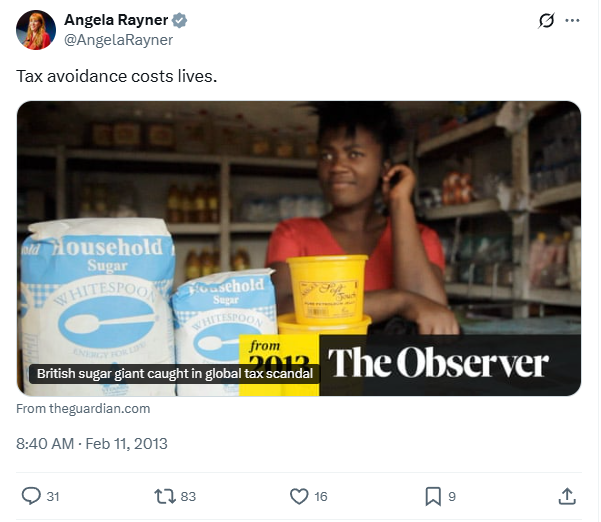Click the Grok slashed-circle icon
The image size is (601, 522).
pyautogui.click(x=546, y=20)
